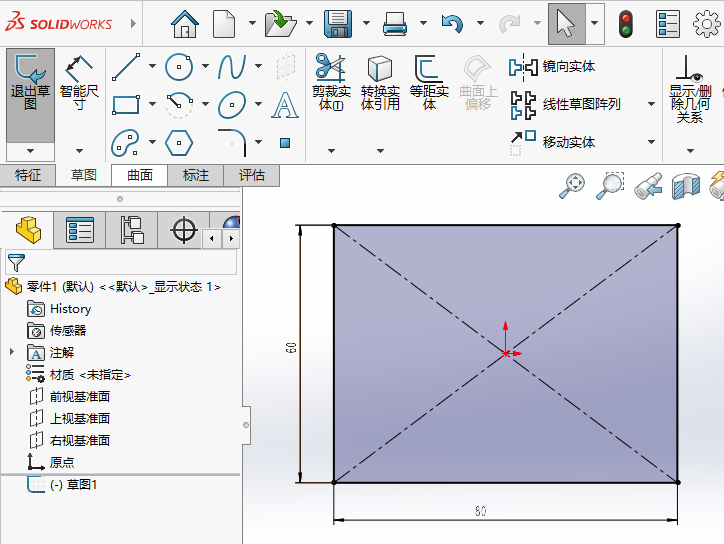Image resolution: width=724 pixels, height=544 pixels.
Task: Open the Save button dropdown arrow
Action: pyautogui.click(x=366, y=23)
